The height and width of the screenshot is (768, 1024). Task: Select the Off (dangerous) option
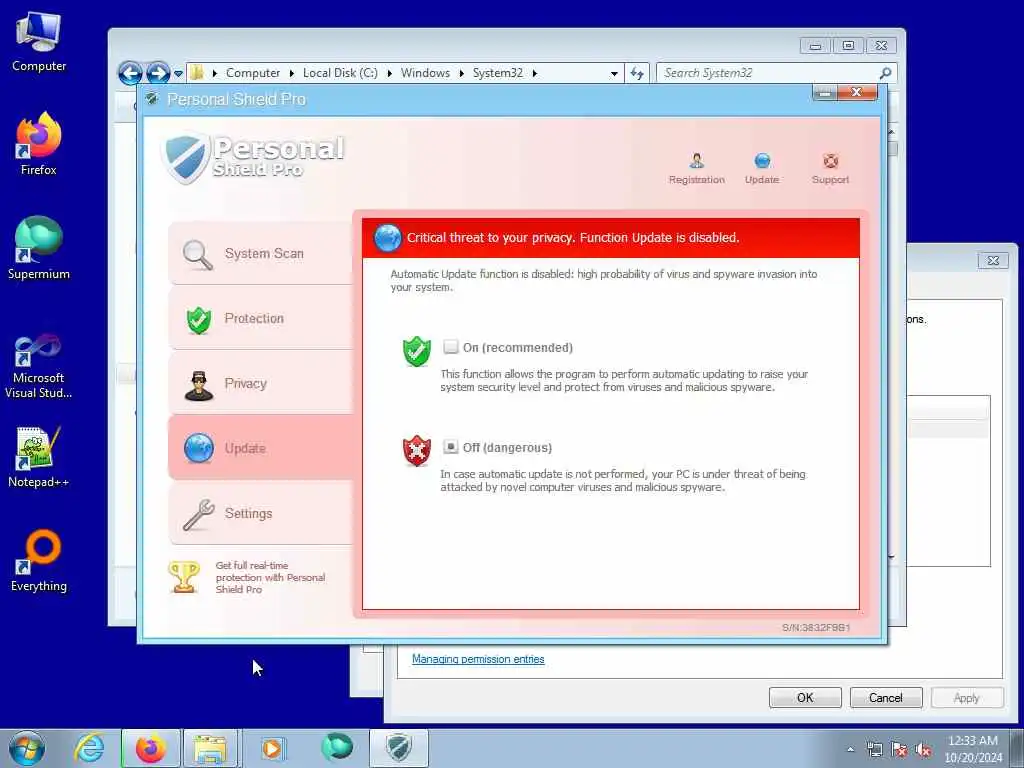pos(451,447)
